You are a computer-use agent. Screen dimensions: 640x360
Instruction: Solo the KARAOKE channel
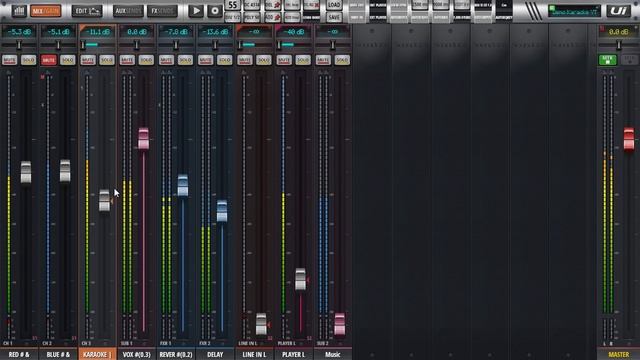click(107, 60)
